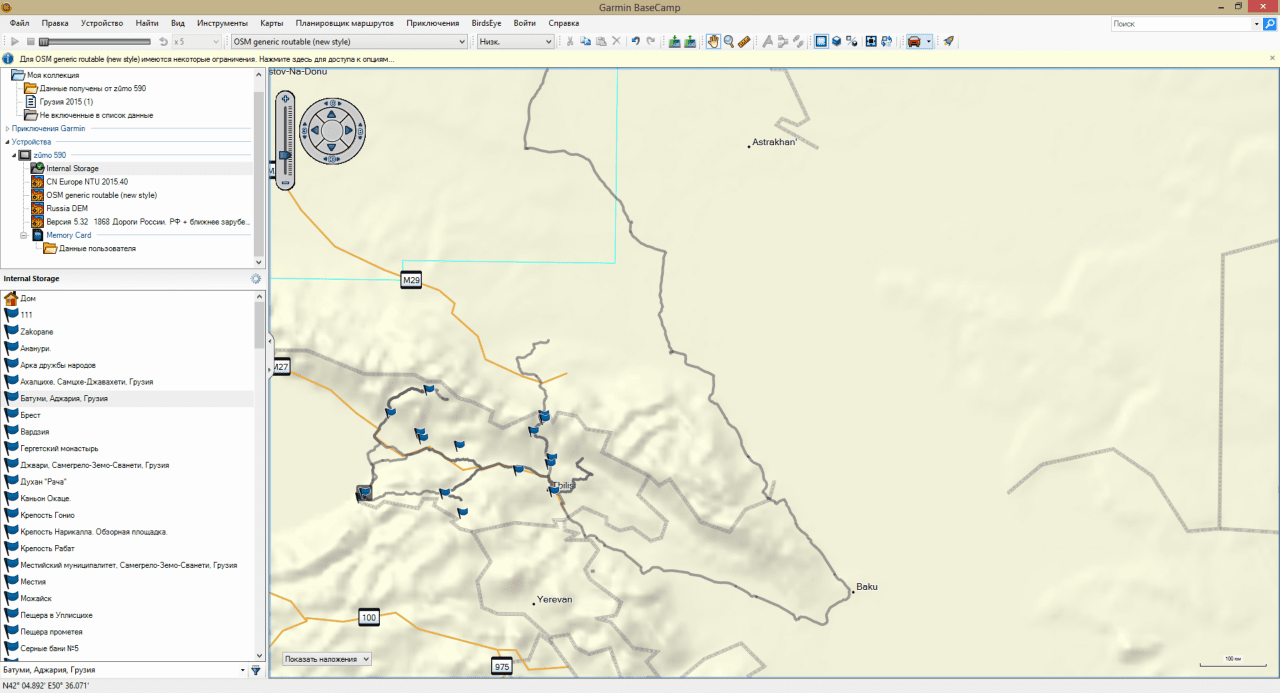Click the Undo arrow icon
The image size is (1280, 693).
click(x=635, y=41)
